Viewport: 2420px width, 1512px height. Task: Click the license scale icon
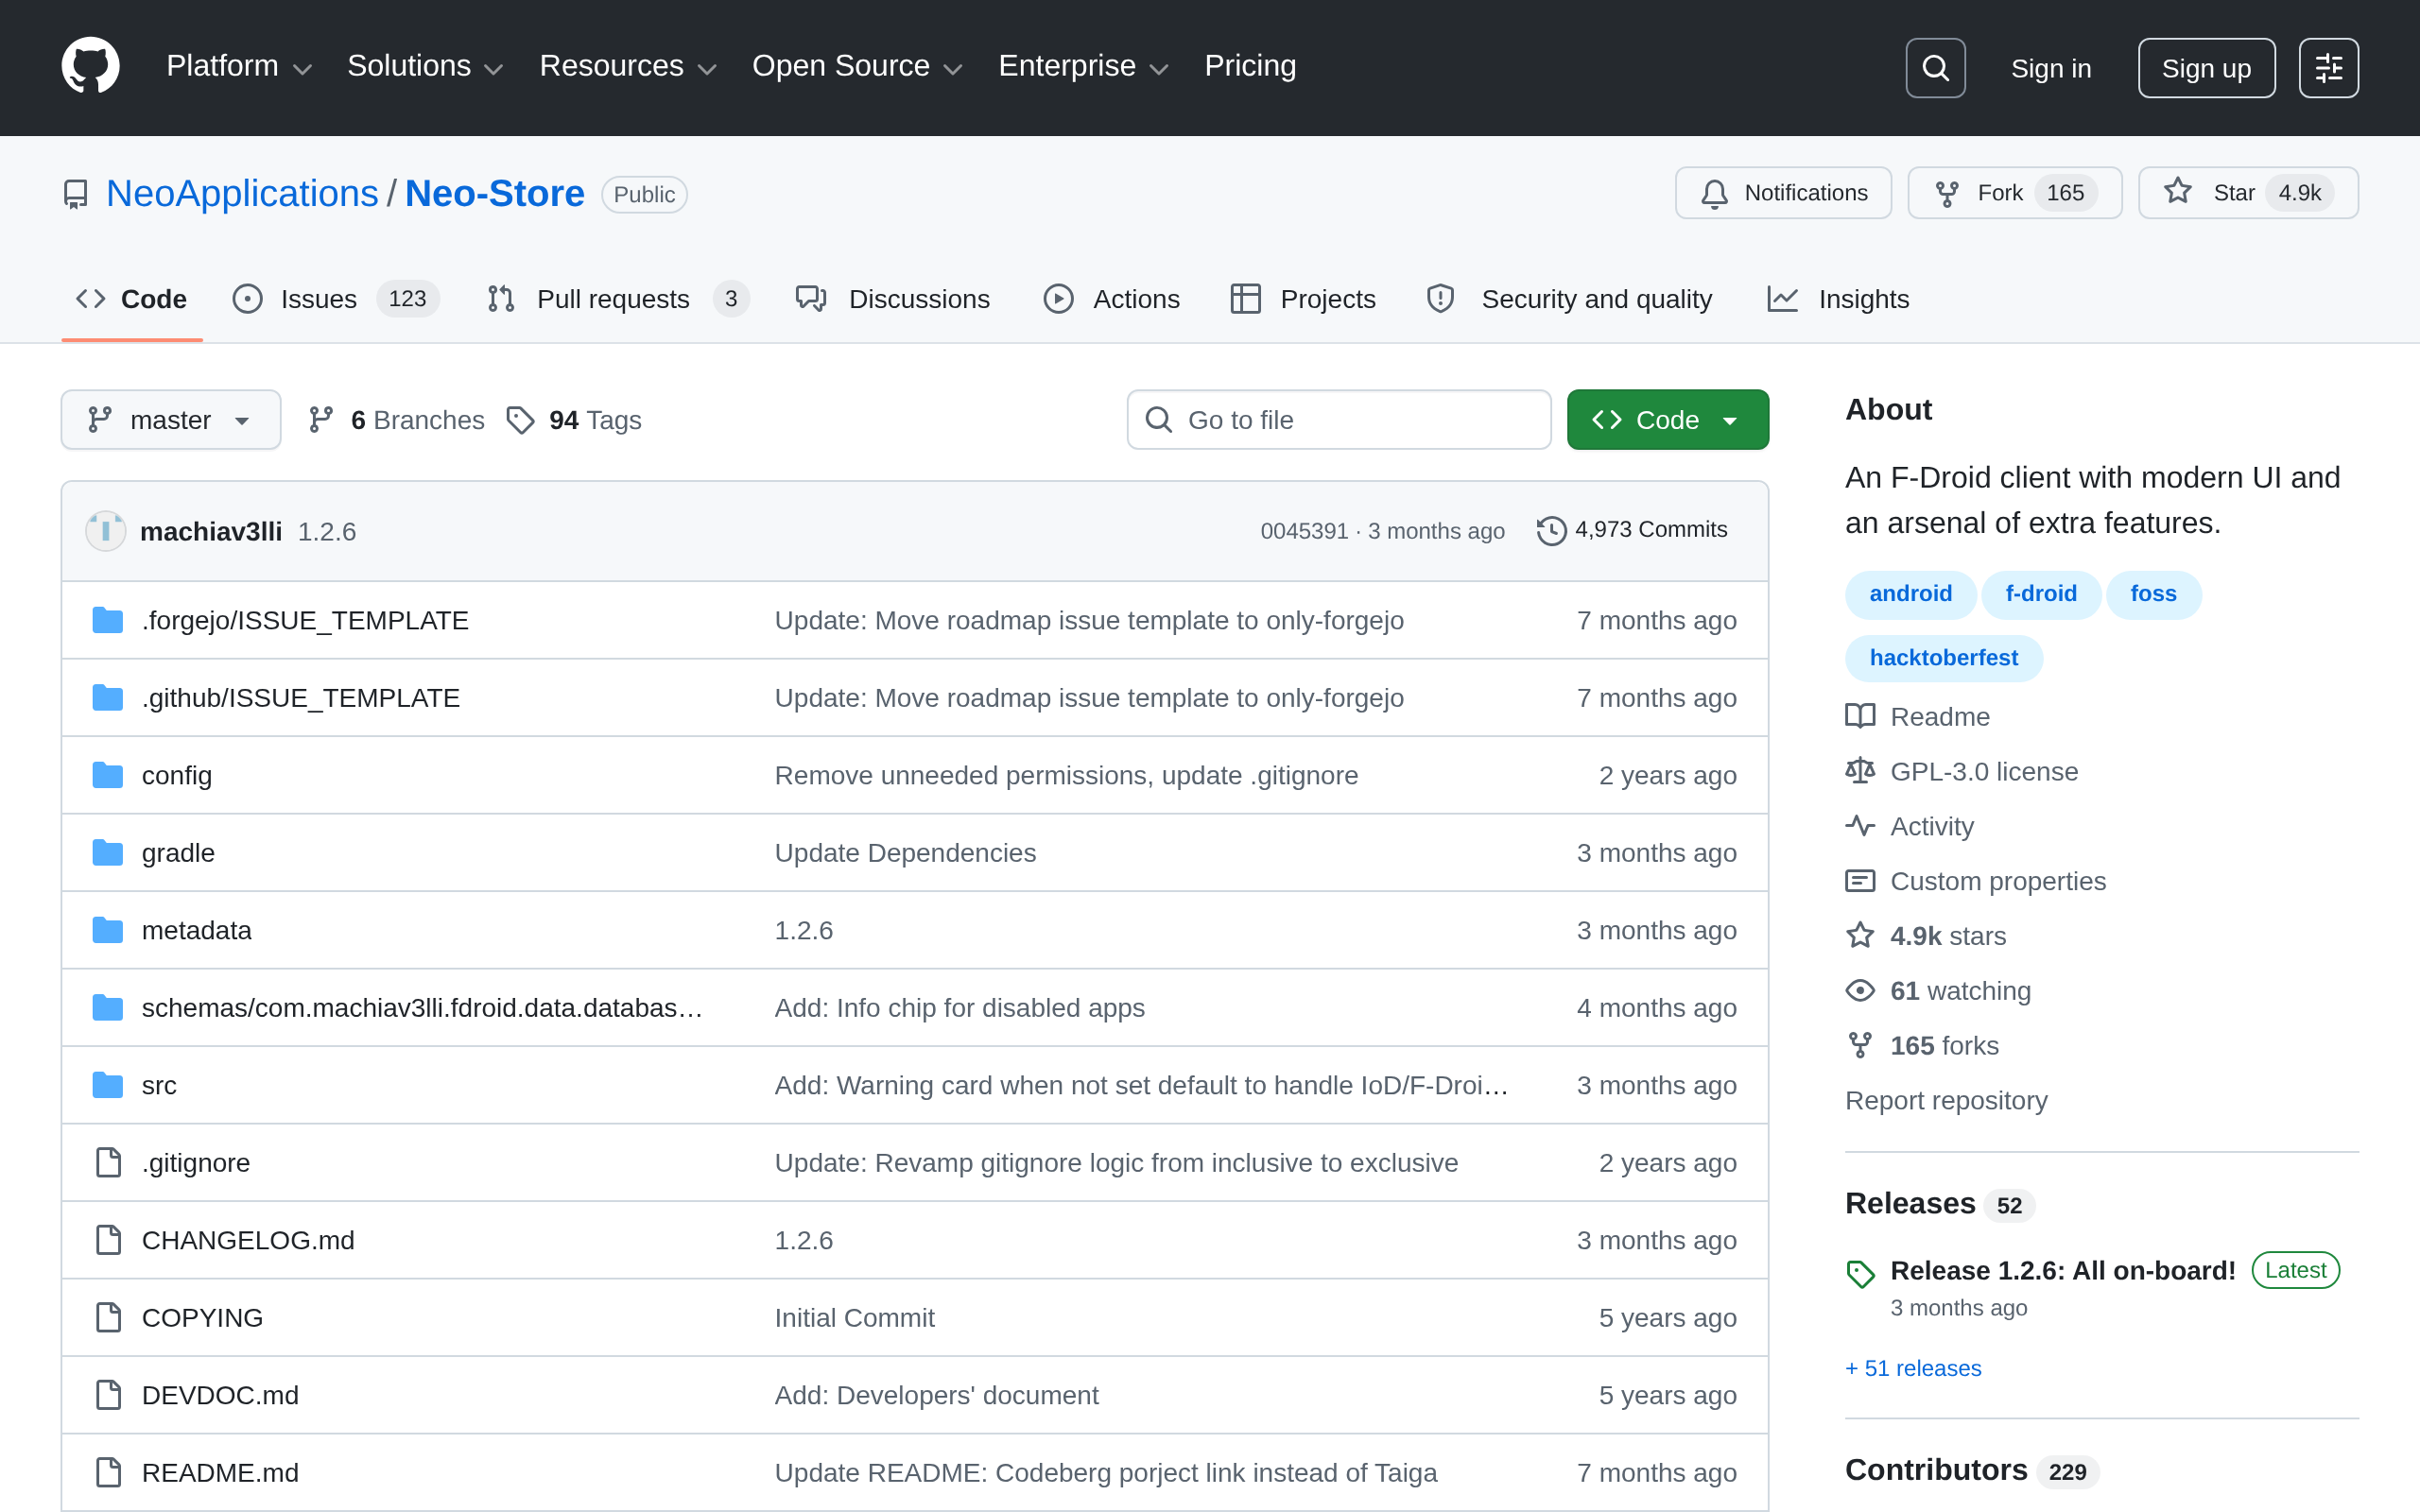click(1860, 771)
